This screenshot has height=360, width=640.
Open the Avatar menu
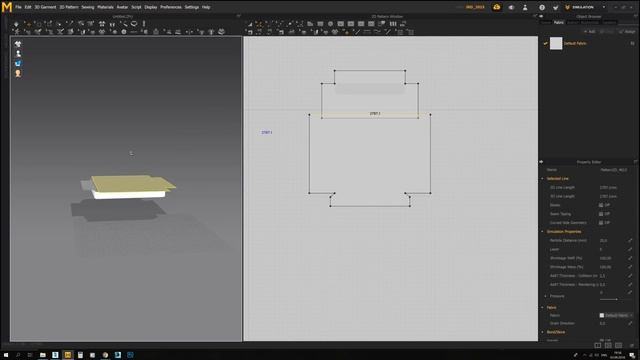pos(122,7)
